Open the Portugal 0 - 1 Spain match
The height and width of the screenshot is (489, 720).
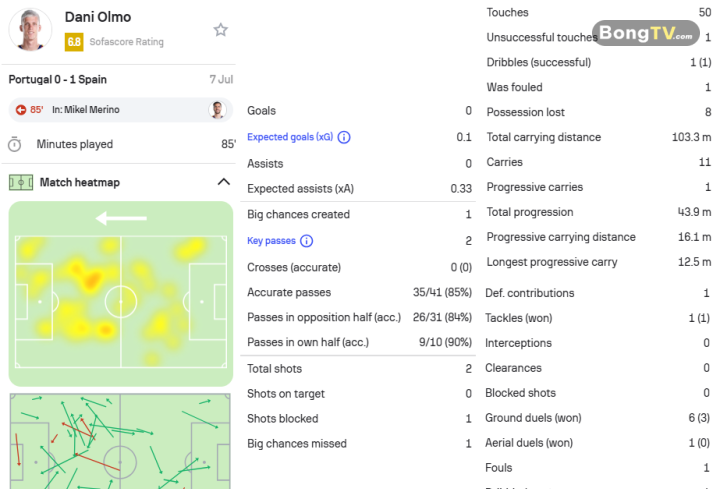[x=57, y=79]
